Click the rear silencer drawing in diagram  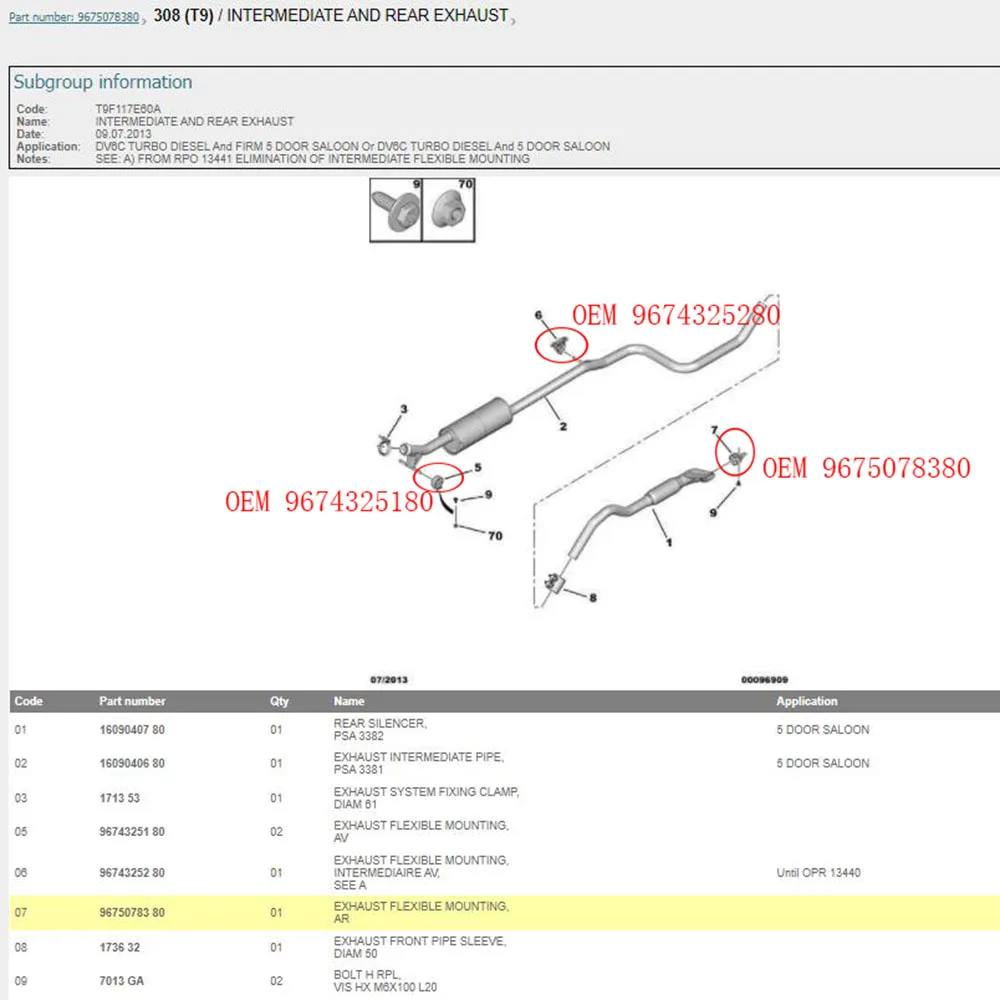tap(662, 490)
